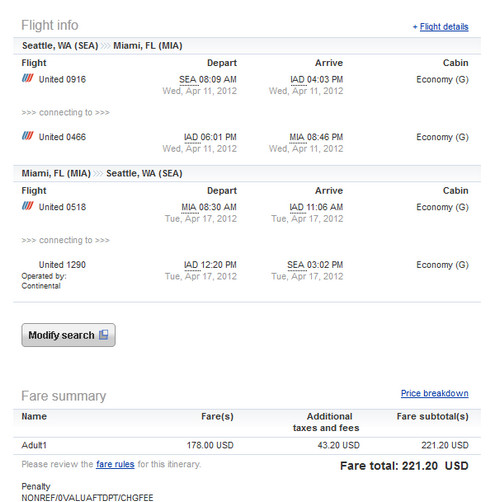Viewport: 500px width, 502px height.
Task: Click the popup icon on Modify search
Action: click(104, 334)
